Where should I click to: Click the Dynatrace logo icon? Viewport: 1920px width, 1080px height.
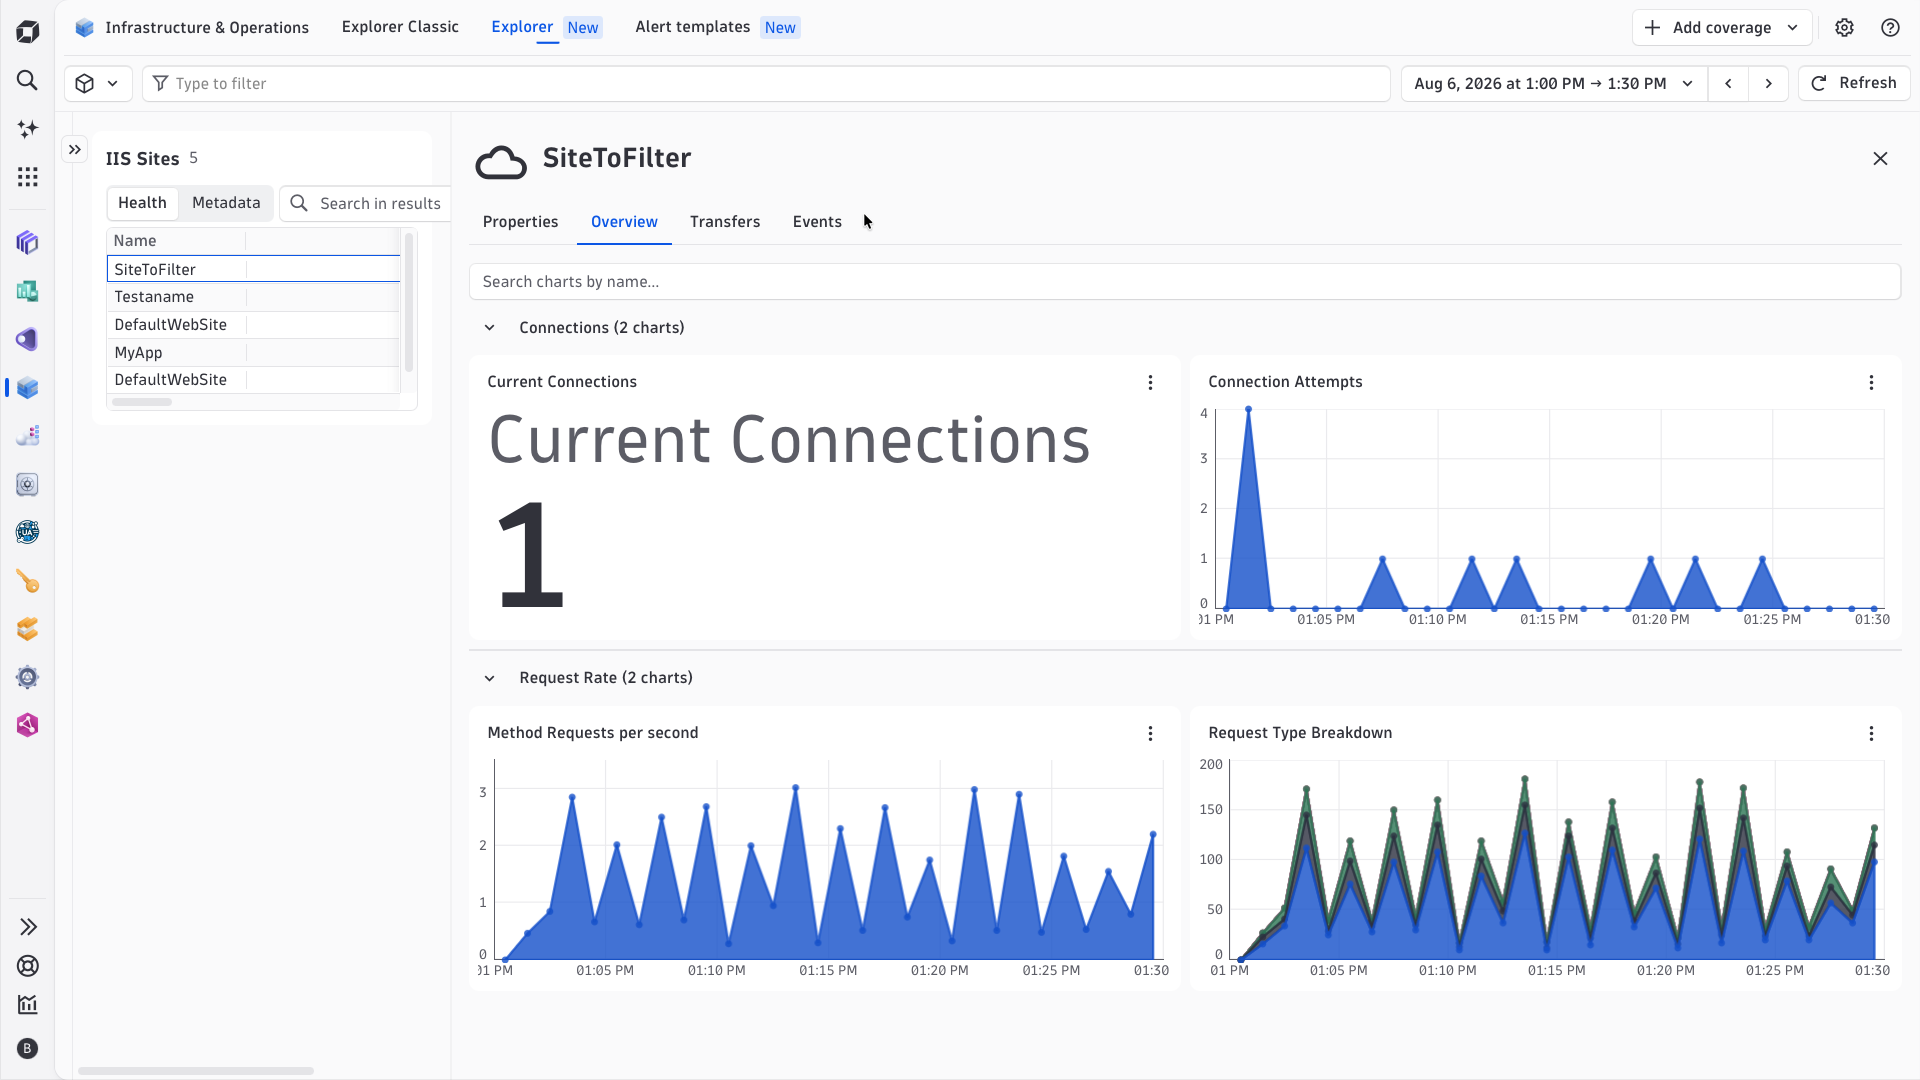pos(28,32)
